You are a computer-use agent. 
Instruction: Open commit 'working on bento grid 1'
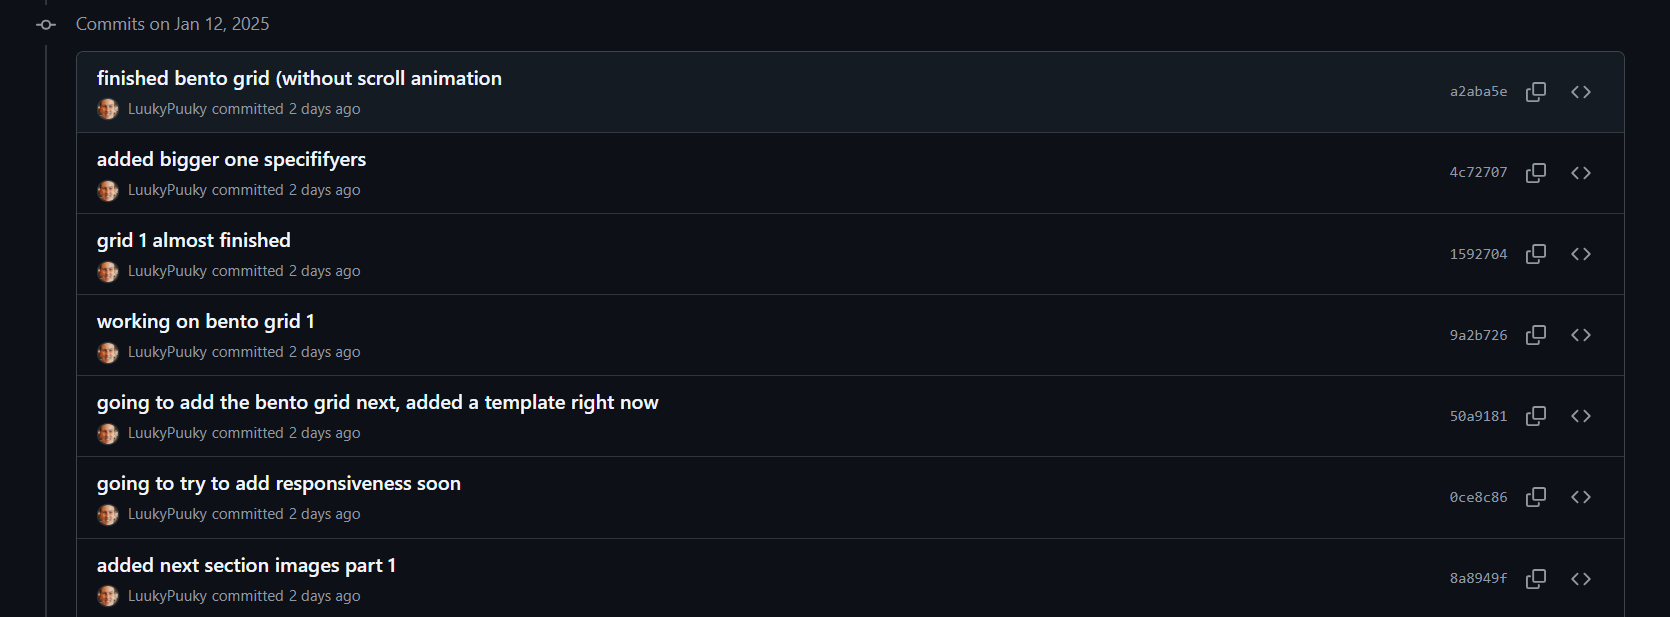click(x=204, y=321)
